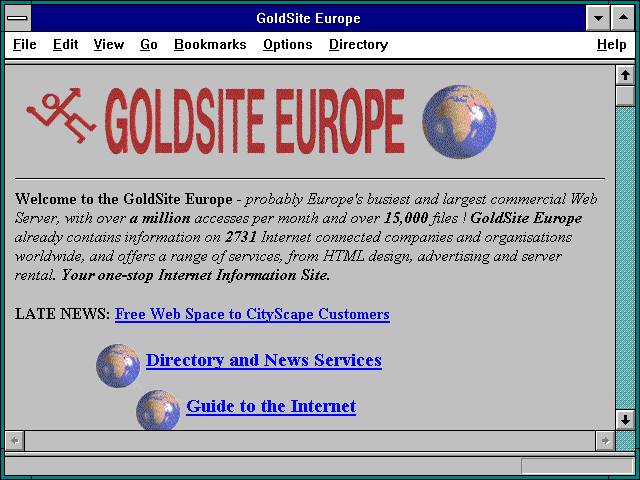Open the Options menu
The width and height of the screenshot is (640, 480).
(x=288, y=44)
